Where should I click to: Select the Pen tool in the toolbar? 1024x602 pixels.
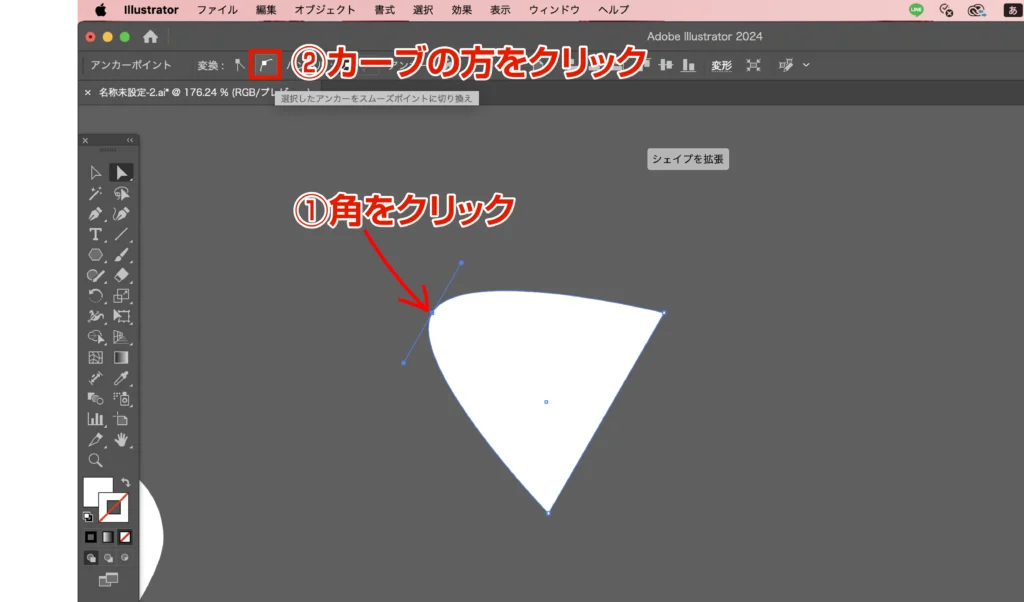96,214
